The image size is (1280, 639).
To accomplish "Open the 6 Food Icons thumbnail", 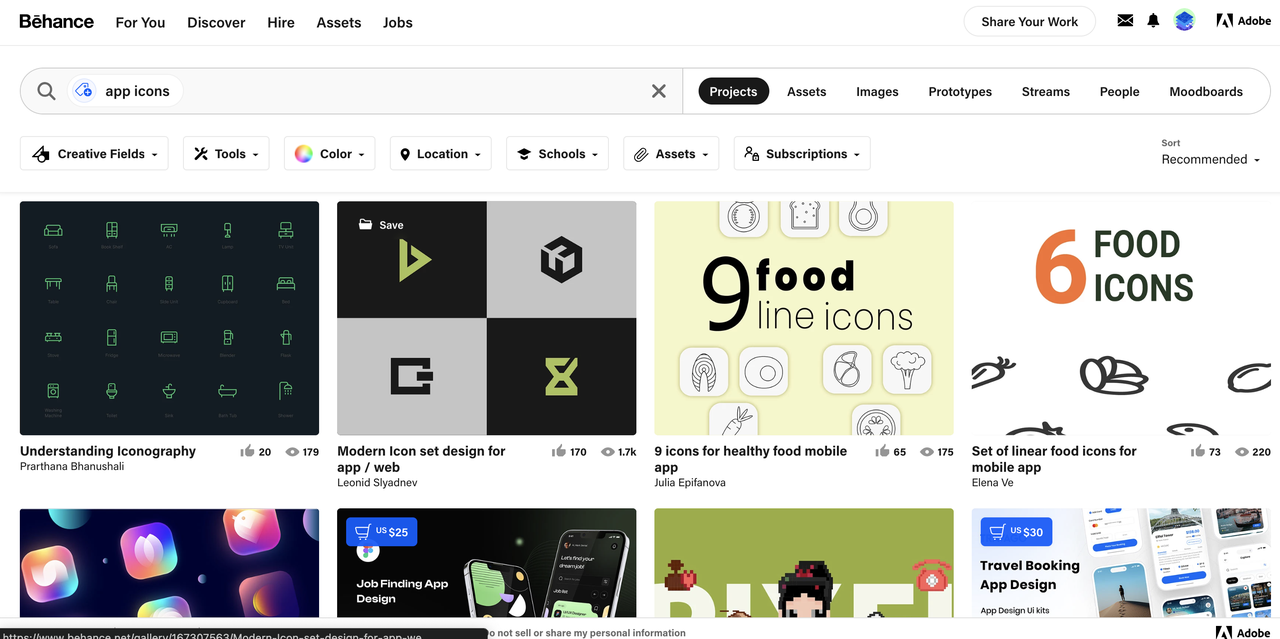I will coord(1121,318).
